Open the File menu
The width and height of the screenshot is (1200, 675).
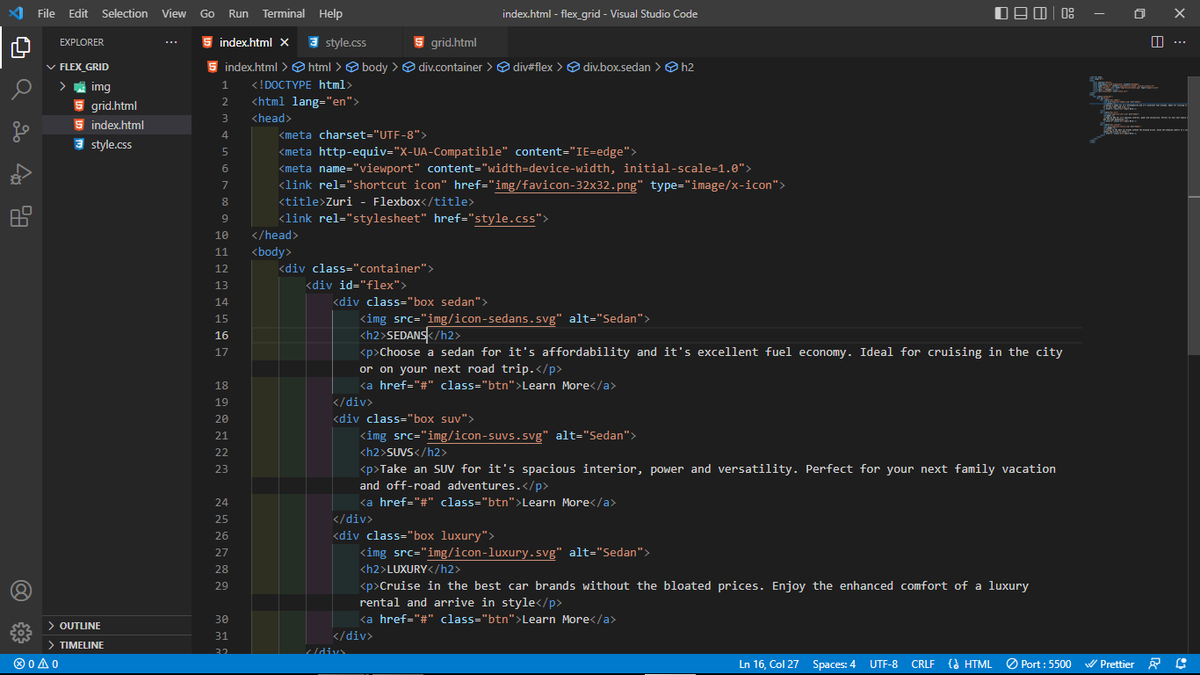coord(46,14)
